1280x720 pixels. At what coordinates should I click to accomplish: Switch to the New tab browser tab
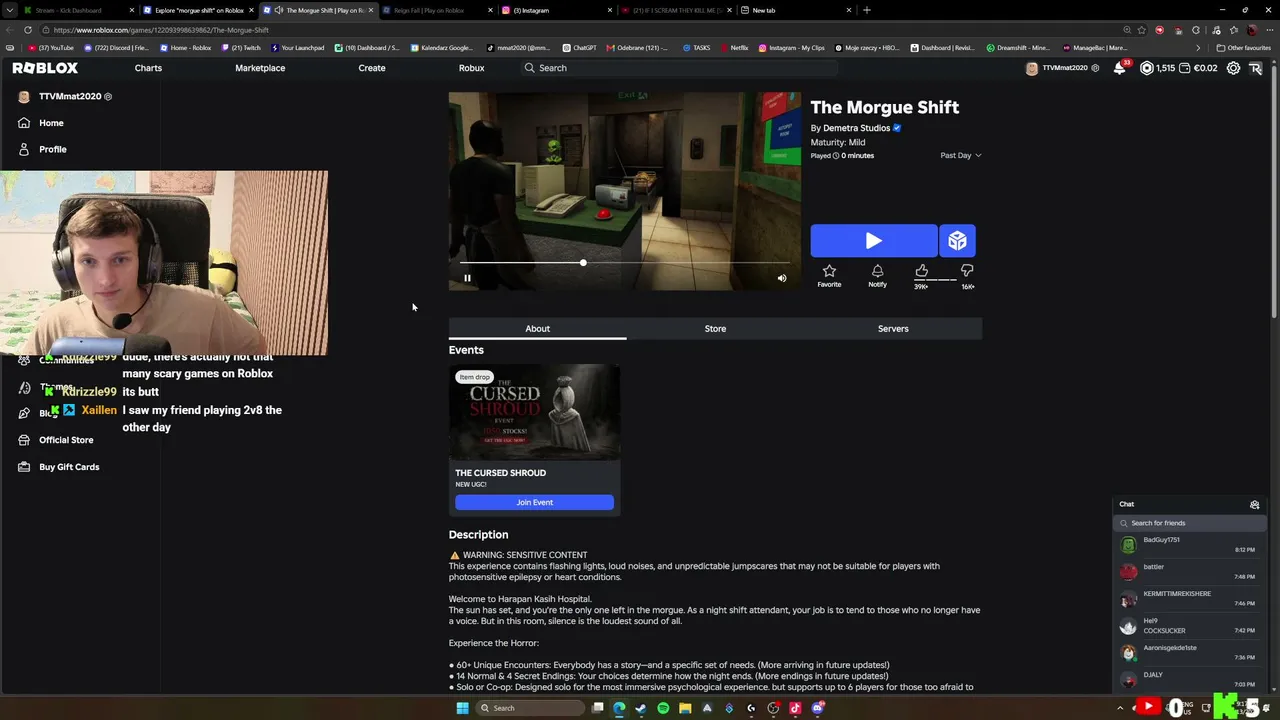tap(795, 10)
